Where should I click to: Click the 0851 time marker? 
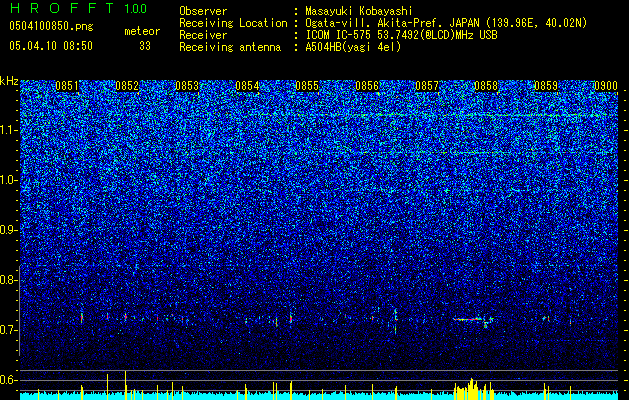point(67,86)
